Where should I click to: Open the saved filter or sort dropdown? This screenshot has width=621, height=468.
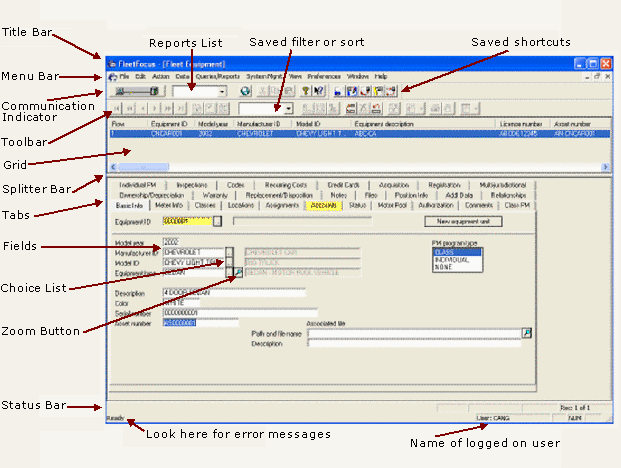[x=288, y=108]
